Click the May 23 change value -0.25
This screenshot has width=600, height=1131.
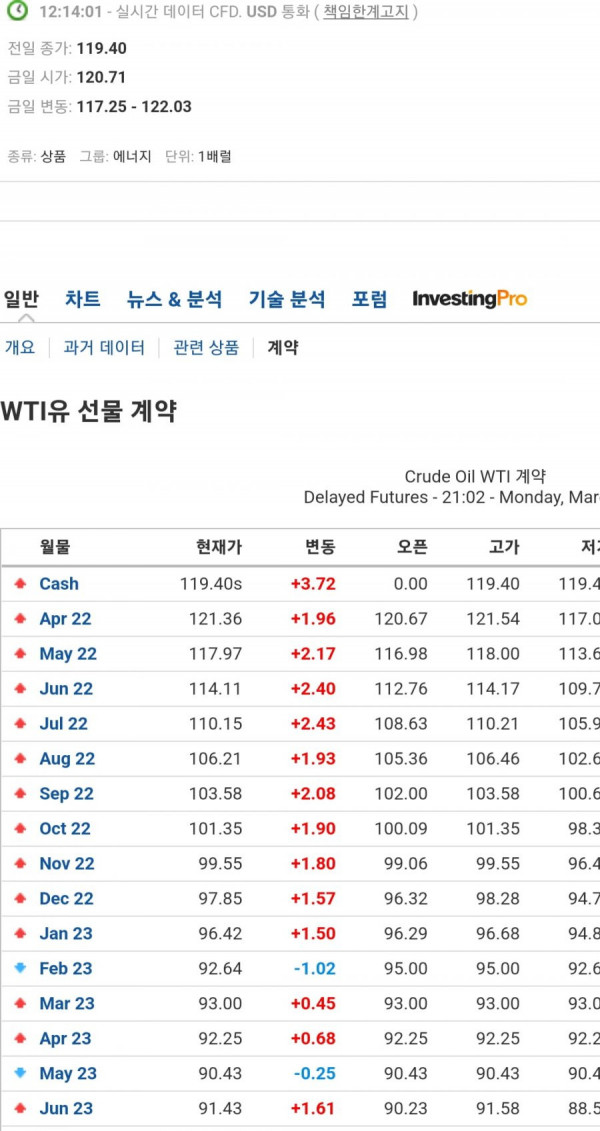pos(314,1073)
